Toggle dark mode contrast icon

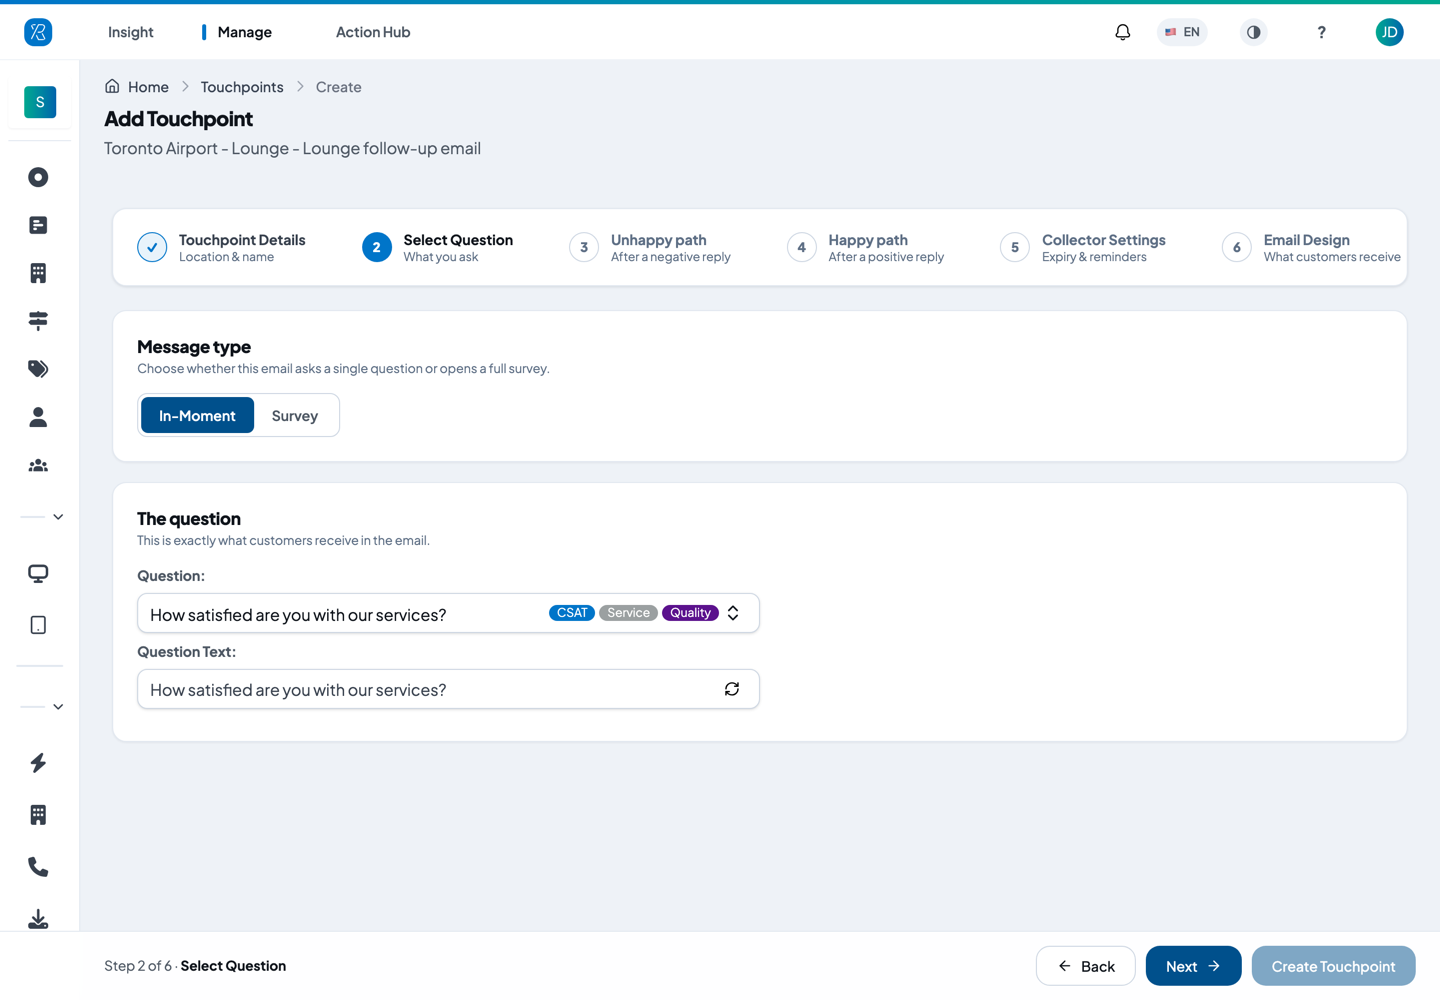(x=1253, y=32)
